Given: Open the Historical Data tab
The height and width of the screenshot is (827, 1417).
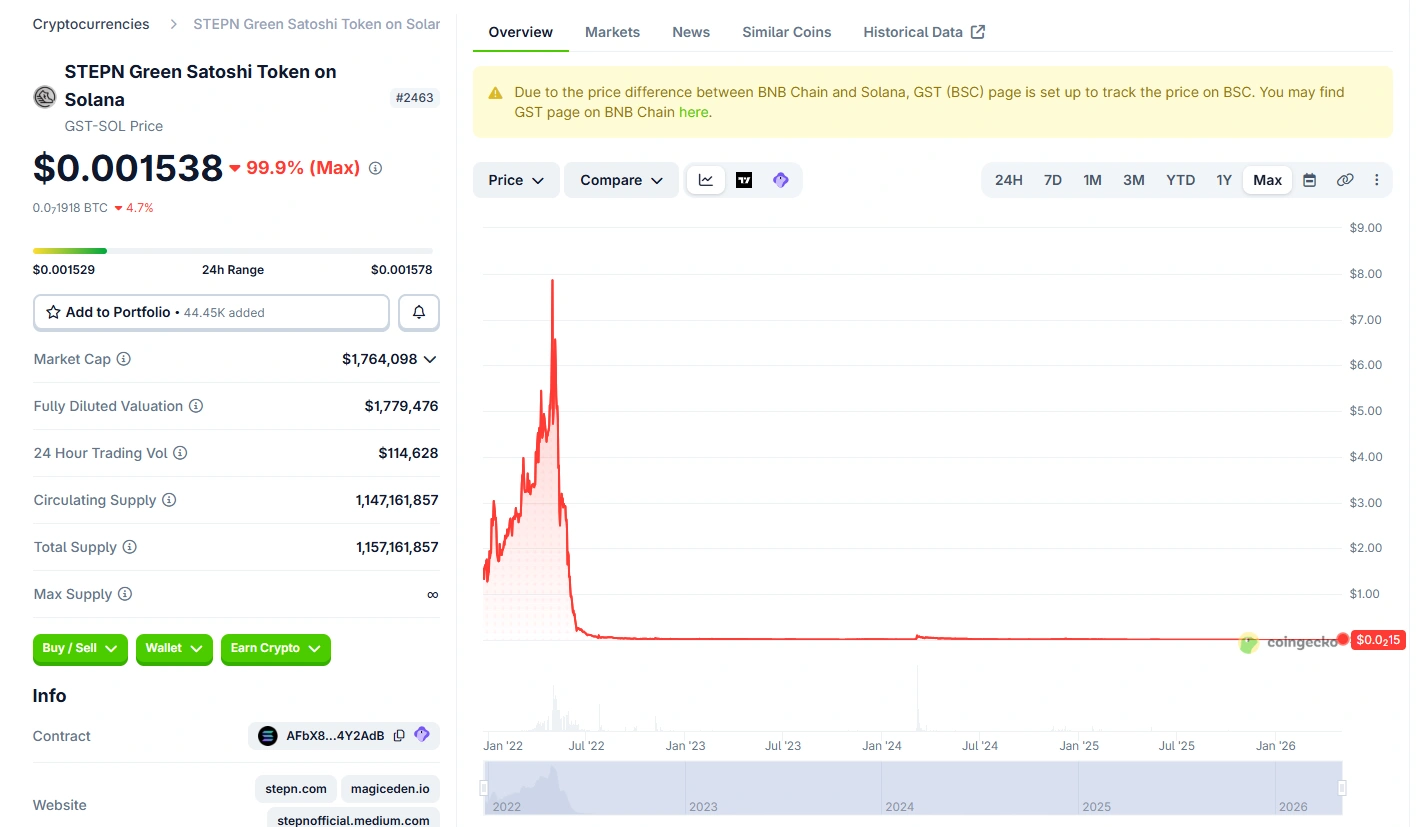Looking at the screenshot, I should (x=924, y=32).
